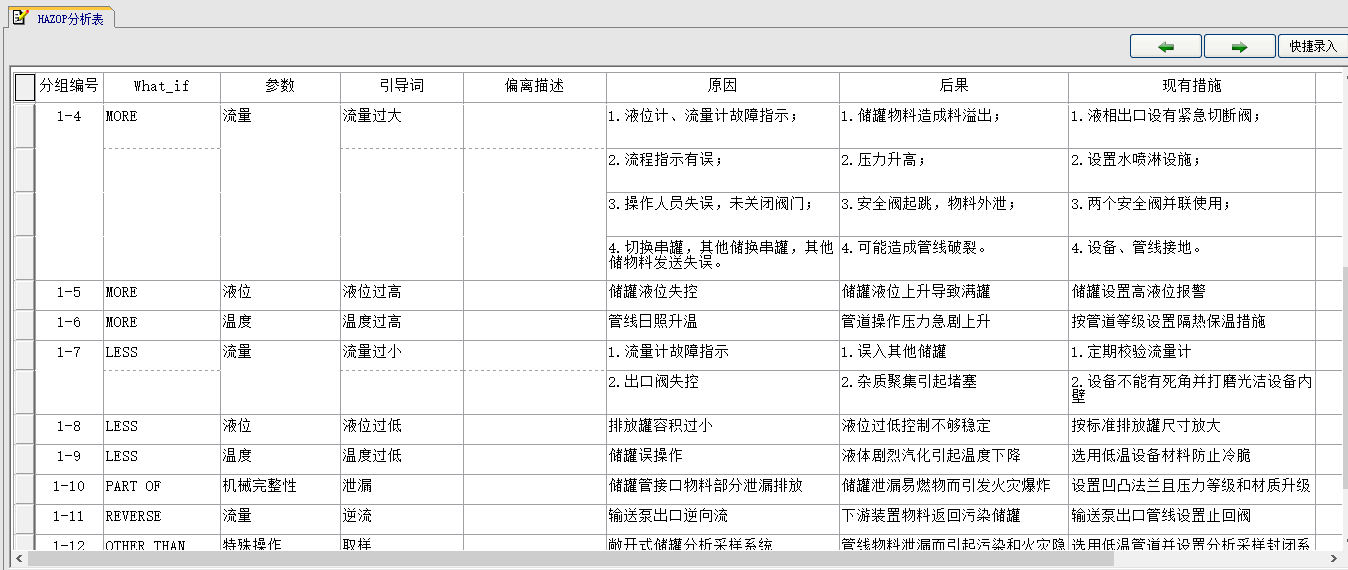1348x570 pixels.
Task: Select group number cell 1-10
Action: coord(69,487)
